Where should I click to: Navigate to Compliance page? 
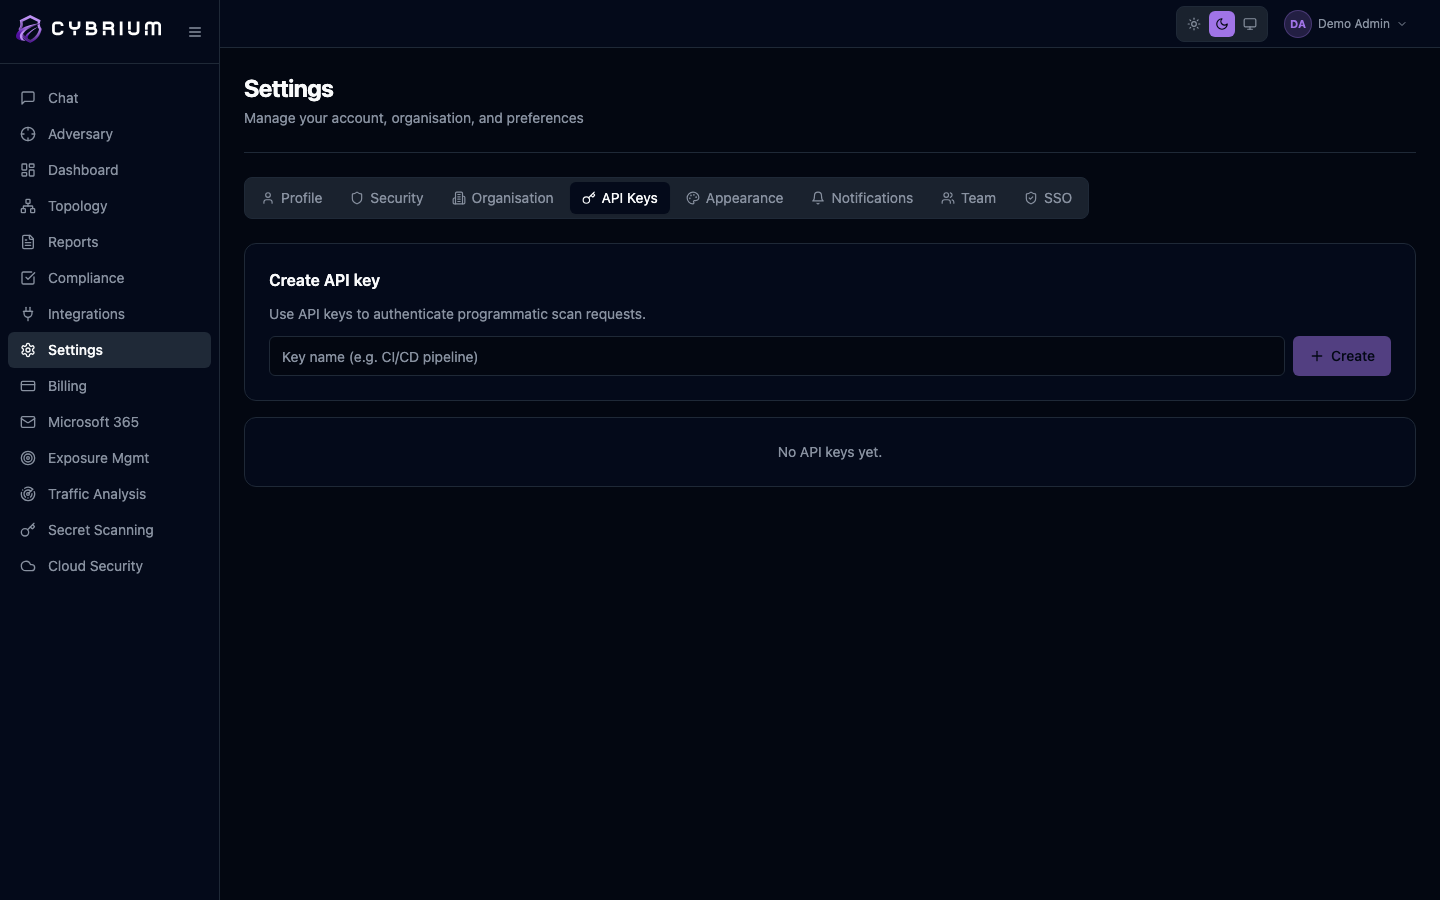109,278
